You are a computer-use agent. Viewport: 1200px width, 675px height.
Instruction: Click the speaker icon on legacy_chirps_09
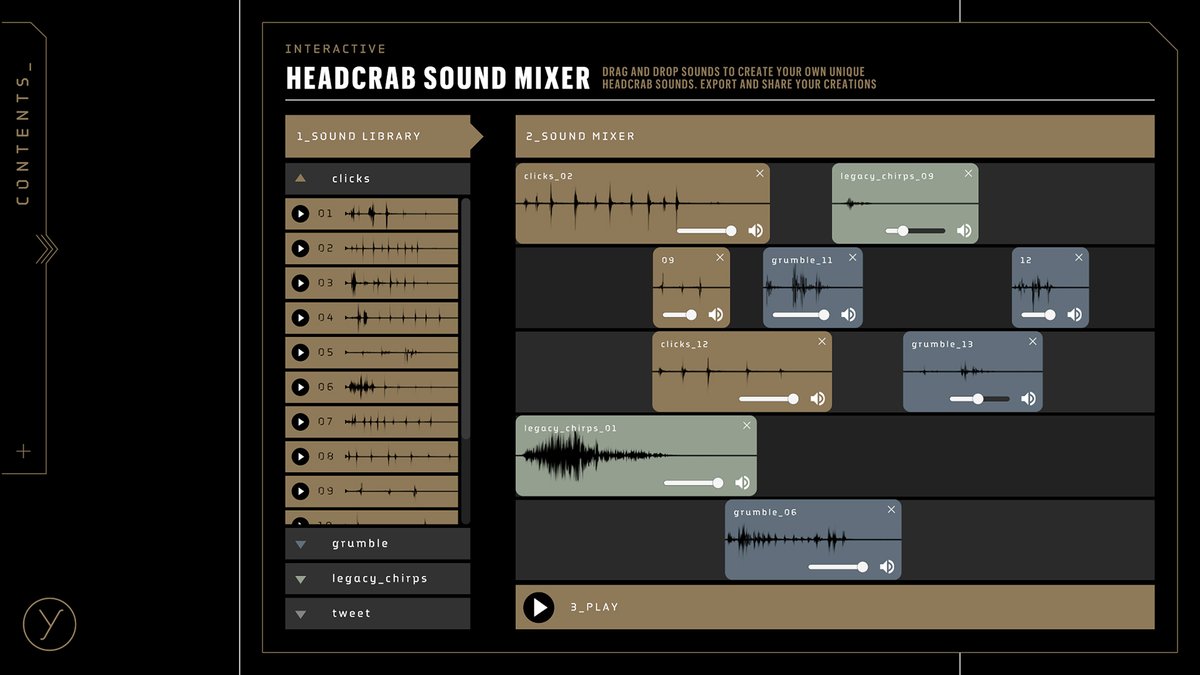[x=963, y=230]
